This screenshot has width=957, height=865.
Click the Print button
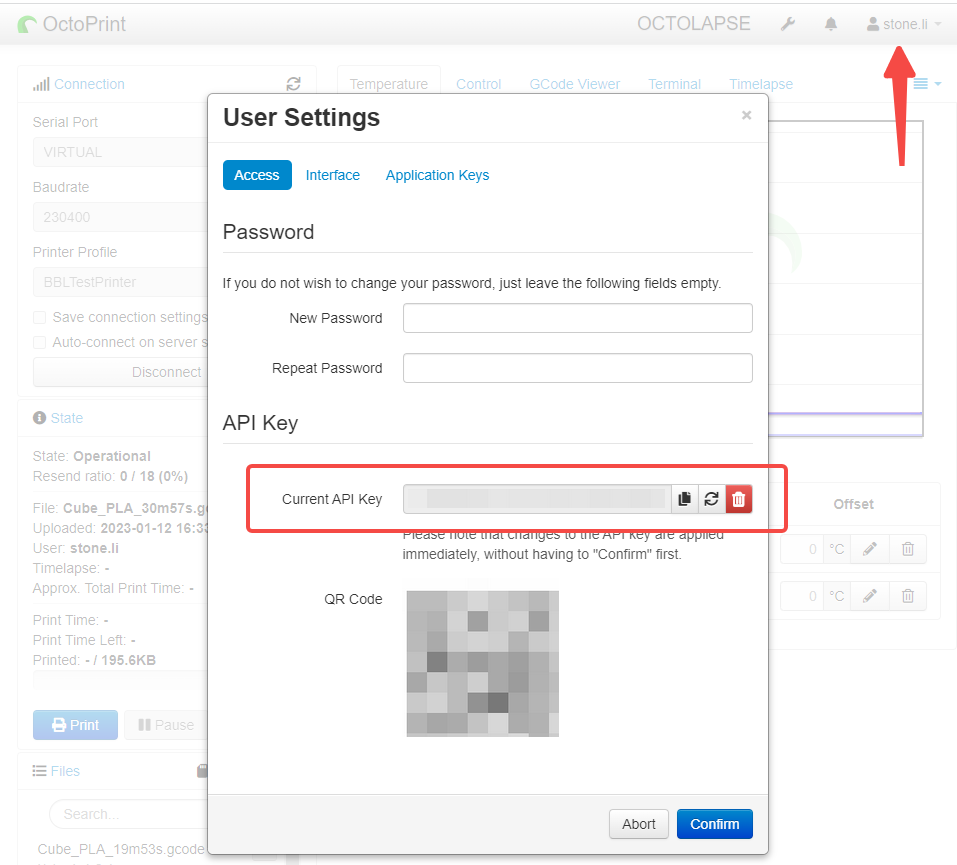tap(75, 725)
